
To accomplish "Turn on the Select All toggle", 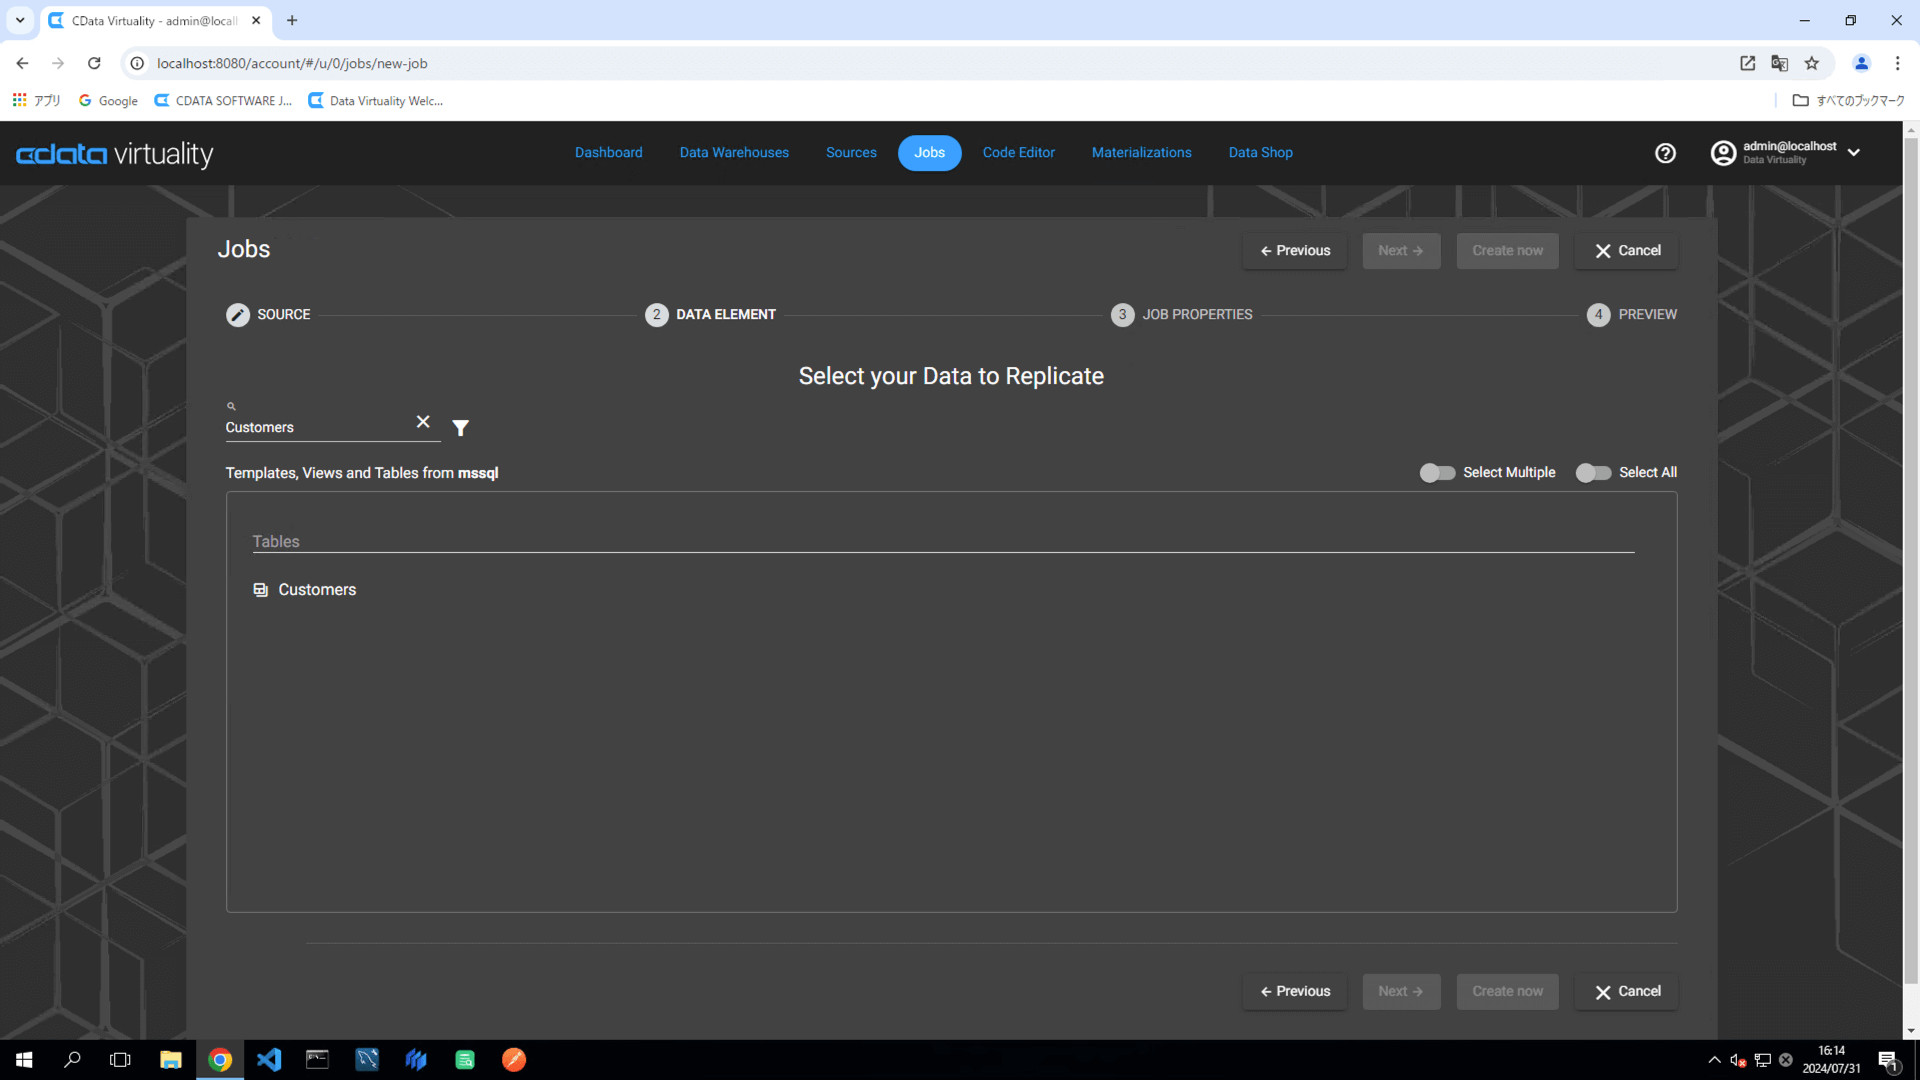I will (1593, 473).
